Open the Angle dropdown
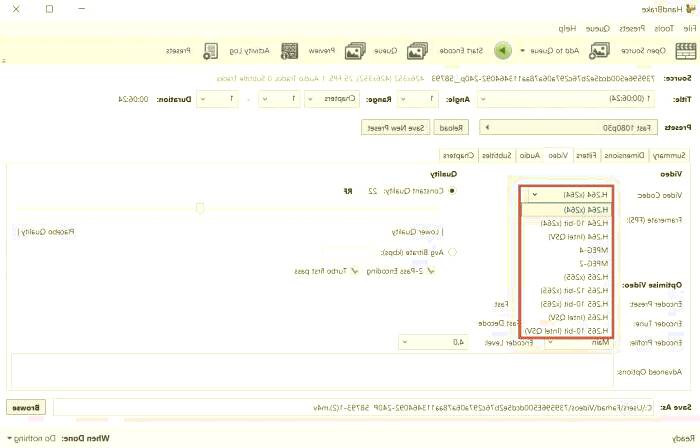Viewport: 700px width, 448px height. [x=418, y=99]
